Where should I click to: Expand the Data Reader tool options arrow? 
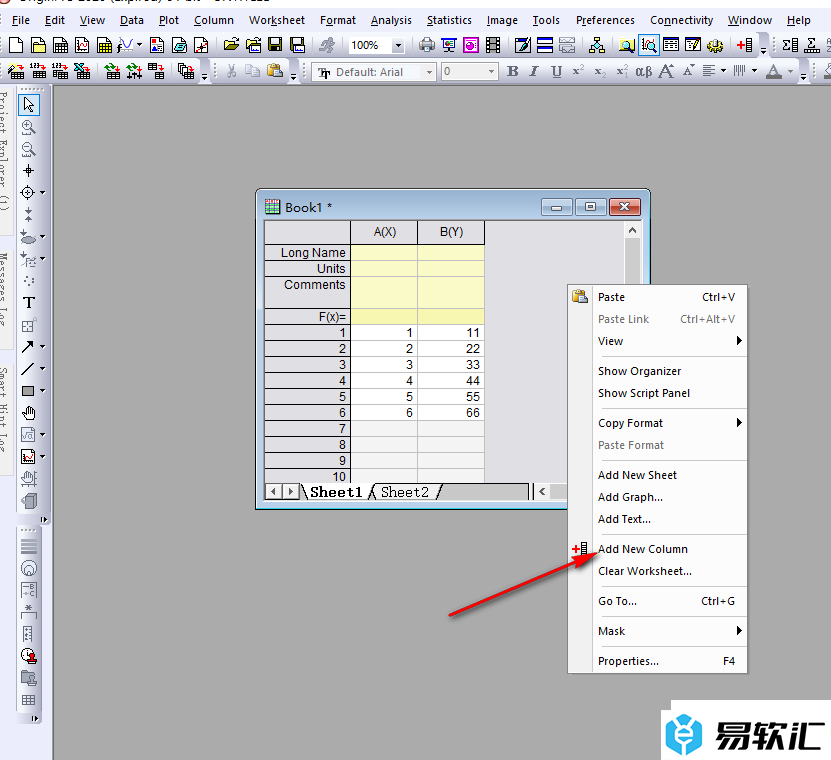tap(43, 192)
